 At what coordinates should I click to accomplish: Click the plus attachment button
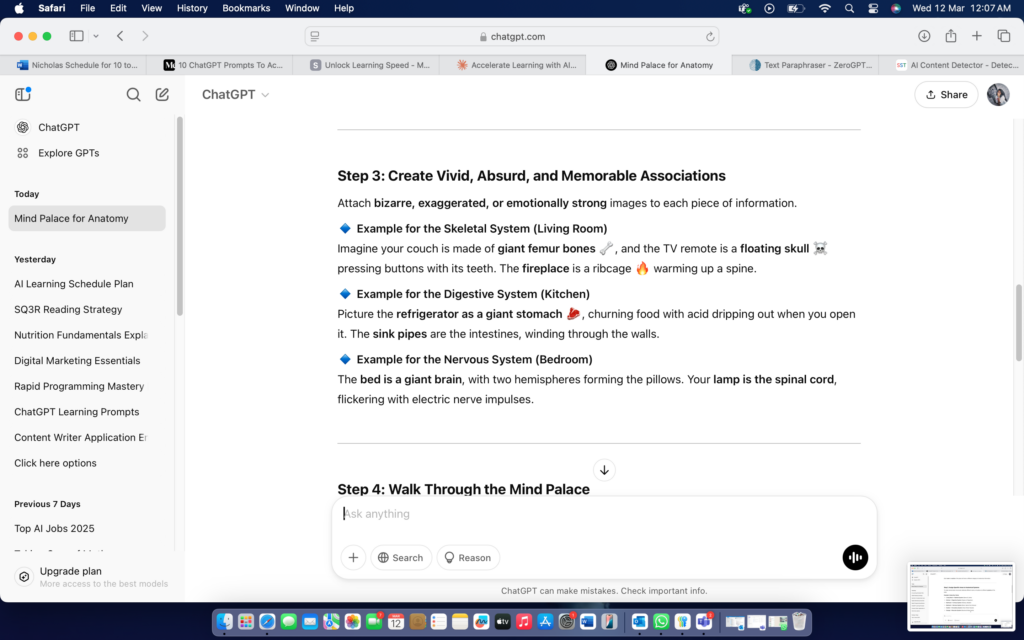pos(353,557)
